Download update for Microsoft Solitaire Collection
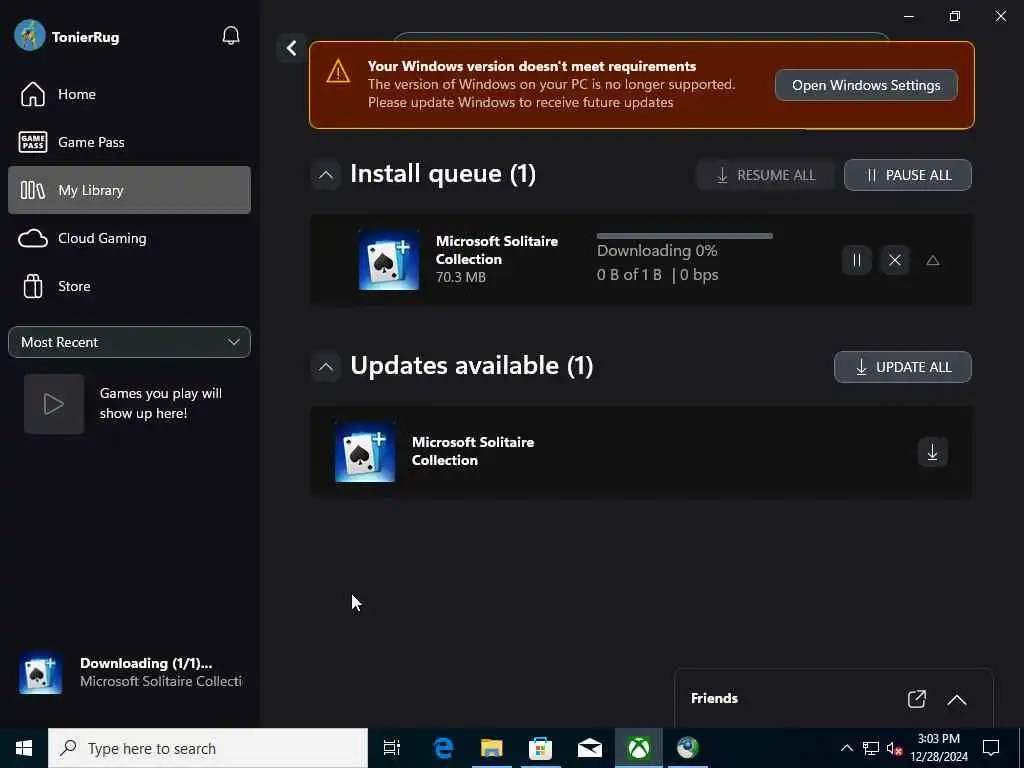 point(932,452)
